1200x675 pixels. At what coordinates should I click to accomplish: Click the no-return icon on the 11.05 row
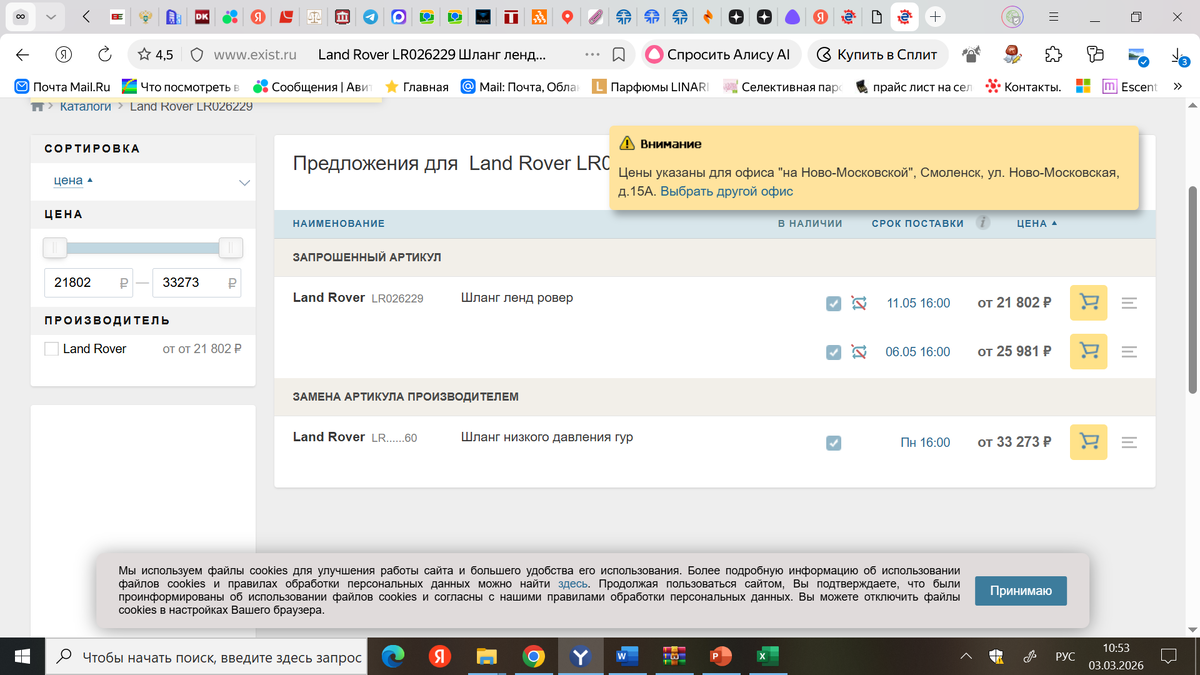(859, 303)
